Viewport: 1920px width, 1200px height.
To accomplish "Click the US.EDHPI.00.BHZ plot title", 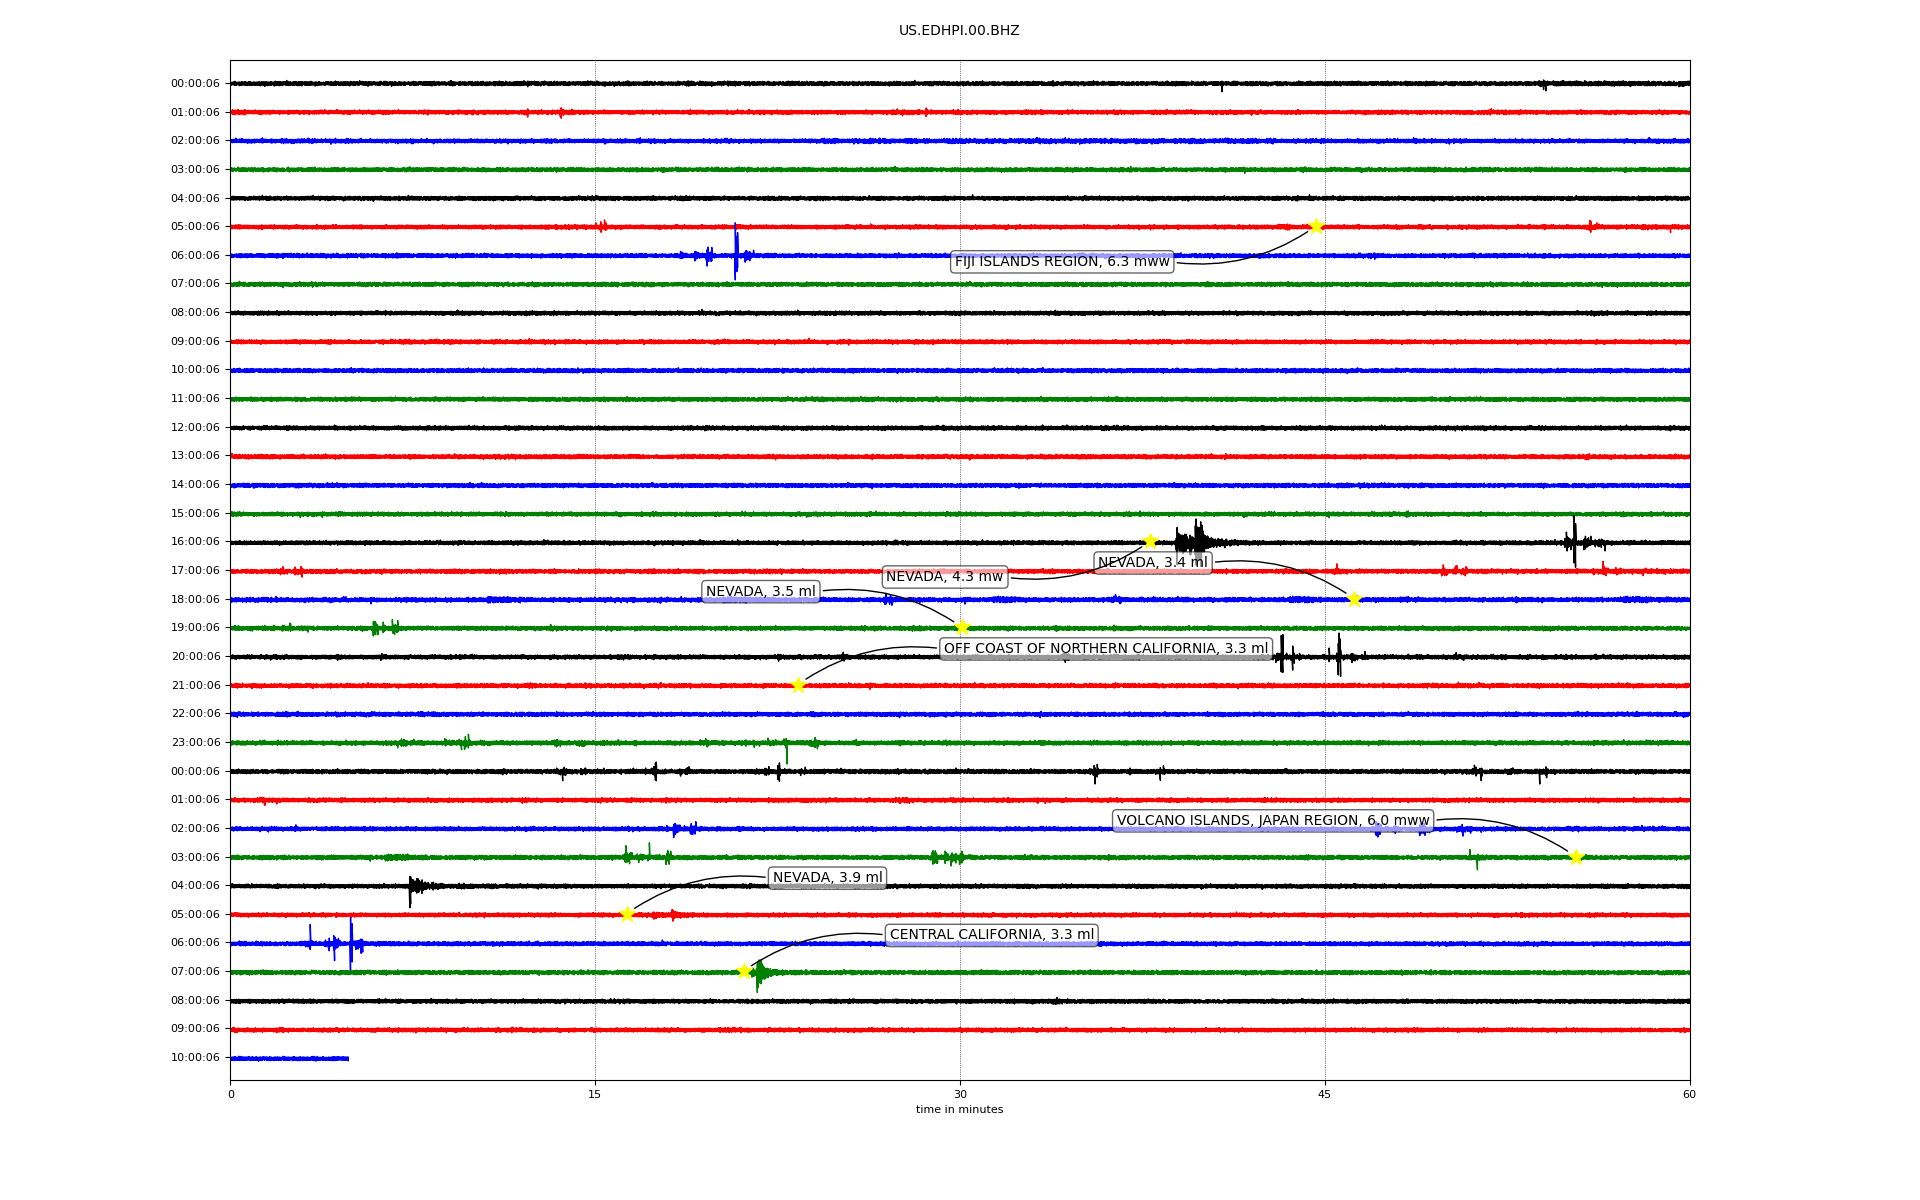I will coord(959,31).
